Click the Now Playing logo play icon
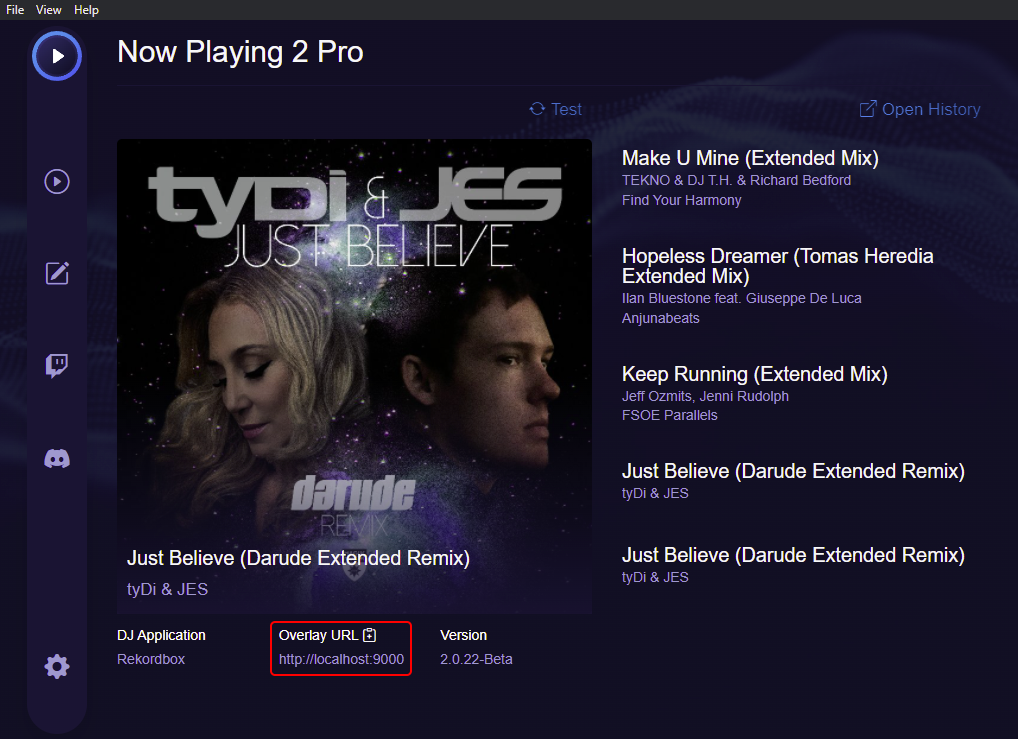The image size is (1018, 739). pos(57,56)
